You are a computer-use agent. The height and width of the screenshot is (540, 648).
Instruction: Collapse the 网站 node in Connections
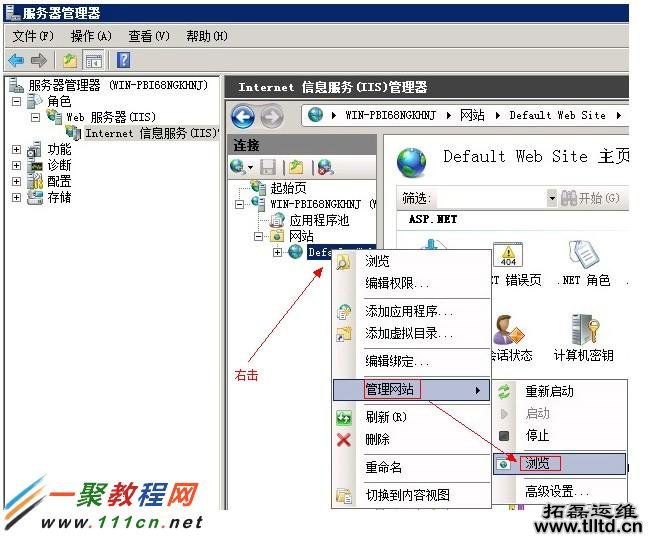point(259,237)
